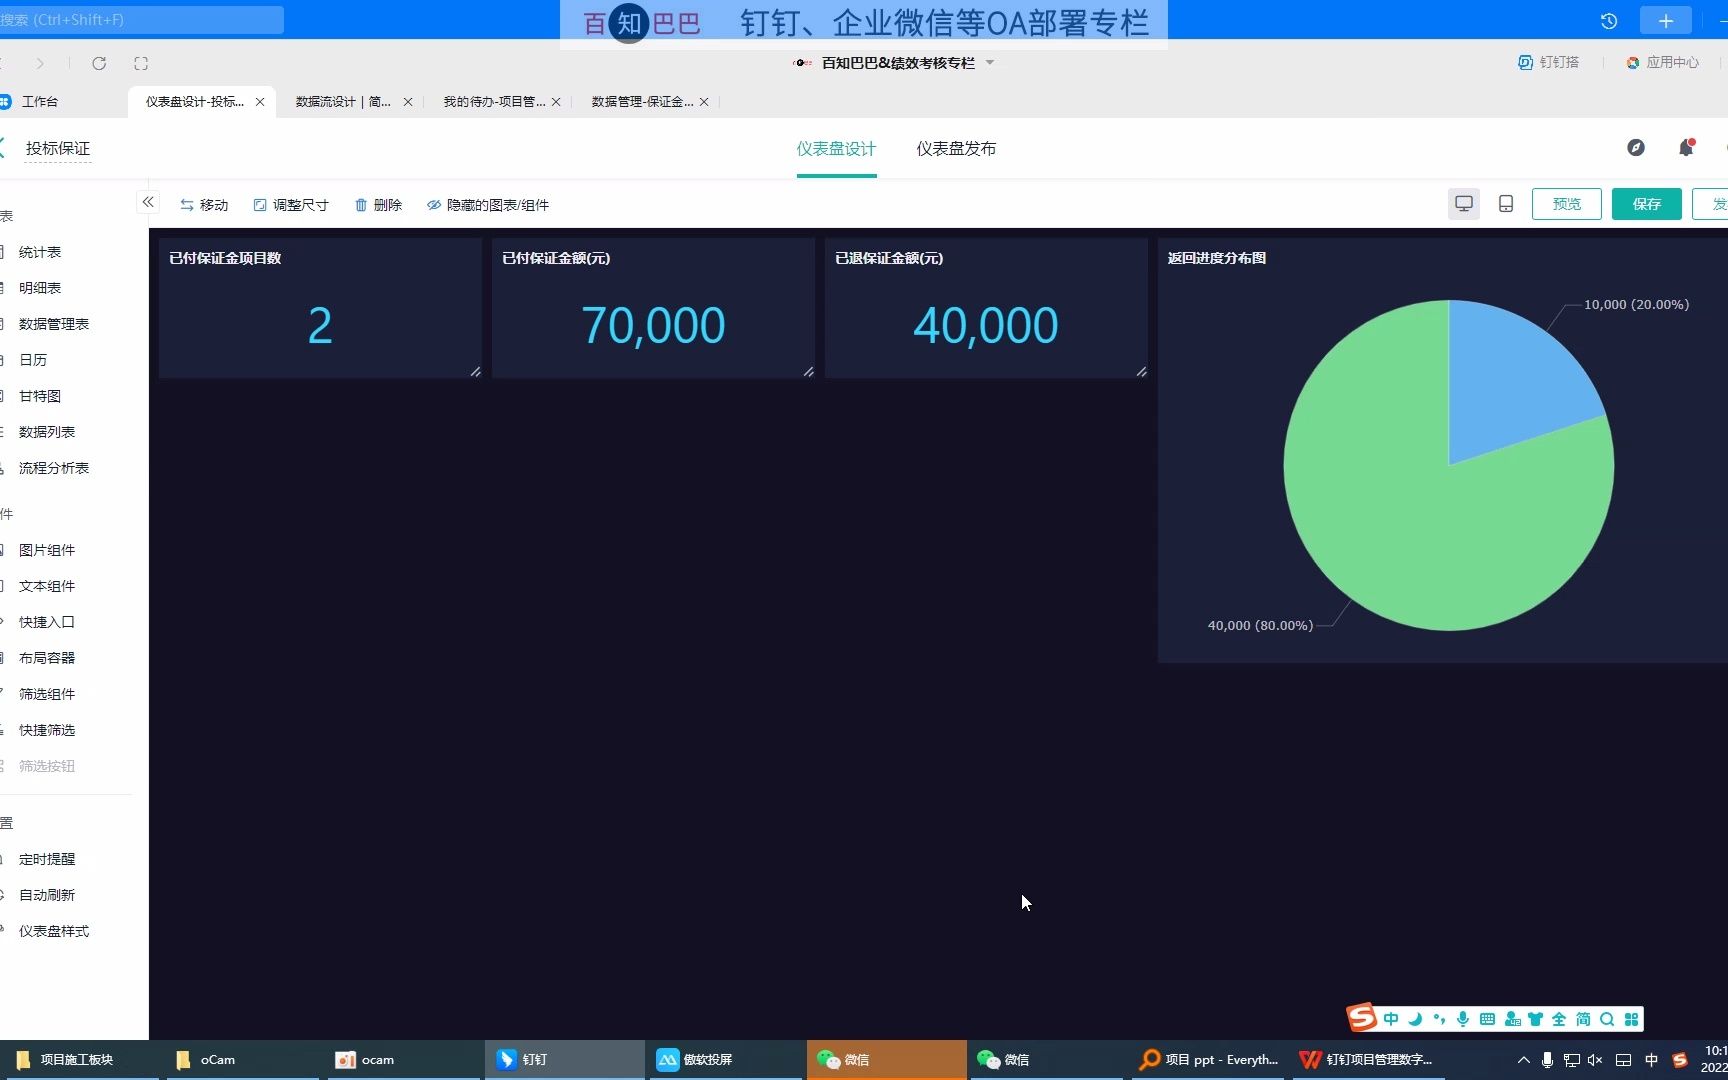The width and height of the screenshot is (1728, 1080).
Task: Click the refresh page icon
Action: tap(99, 63)
